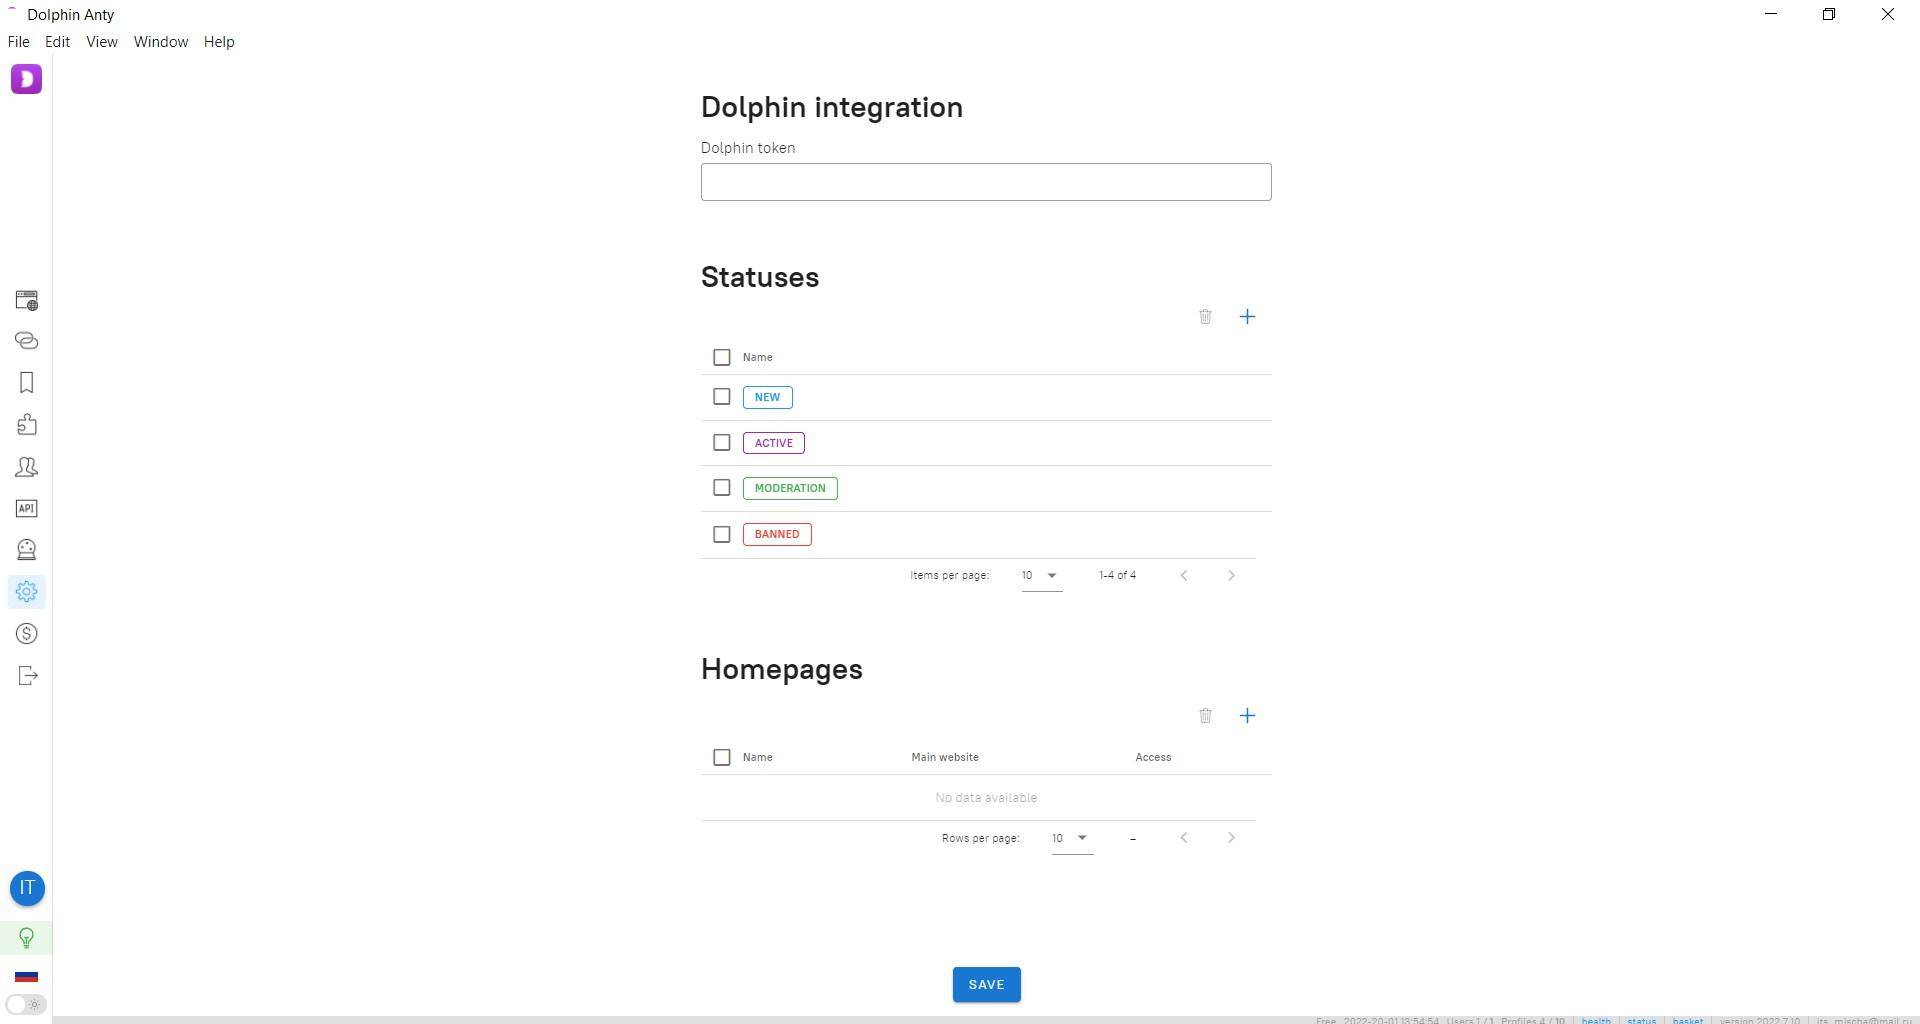The width and height of the screenshot is (1920, 1024).
Task: Click the 'Rows per page:' label
Action: tap(980, 838)
